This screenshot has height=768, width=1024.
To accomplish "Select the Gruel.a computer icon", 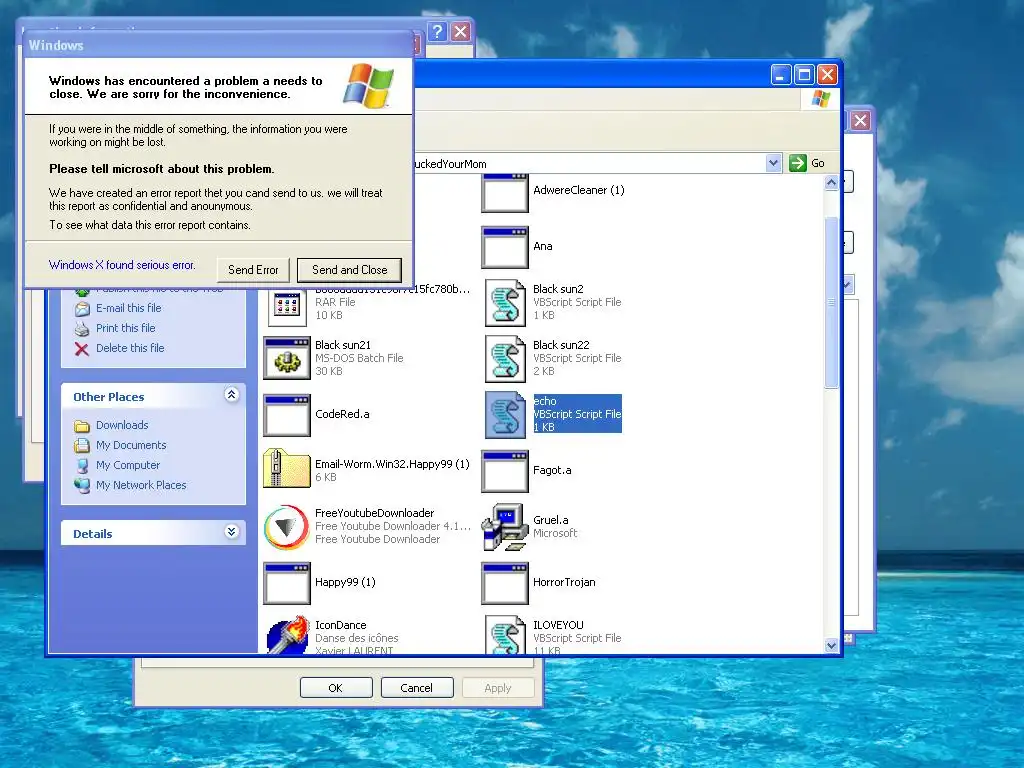I will click(505, 526).
